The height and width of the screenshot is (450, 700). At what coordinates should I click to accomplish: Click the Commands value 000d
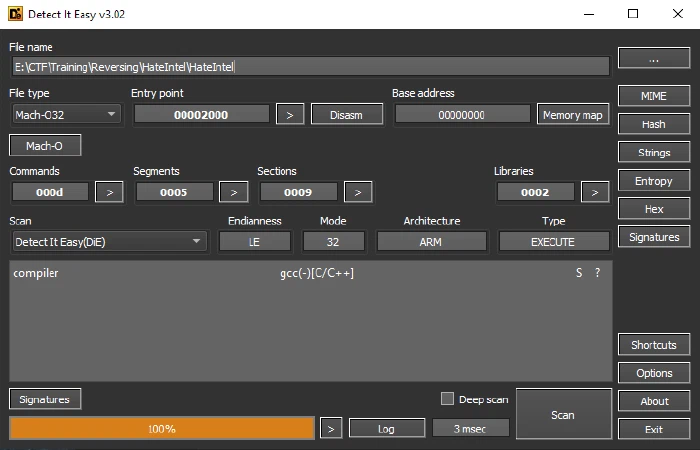tap(50, 192)
